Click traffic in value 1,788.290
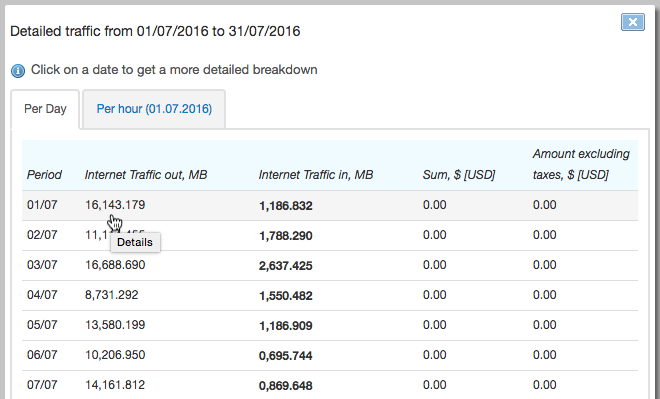Viewport: 660px width, 399px height. [x=286, y=236]
